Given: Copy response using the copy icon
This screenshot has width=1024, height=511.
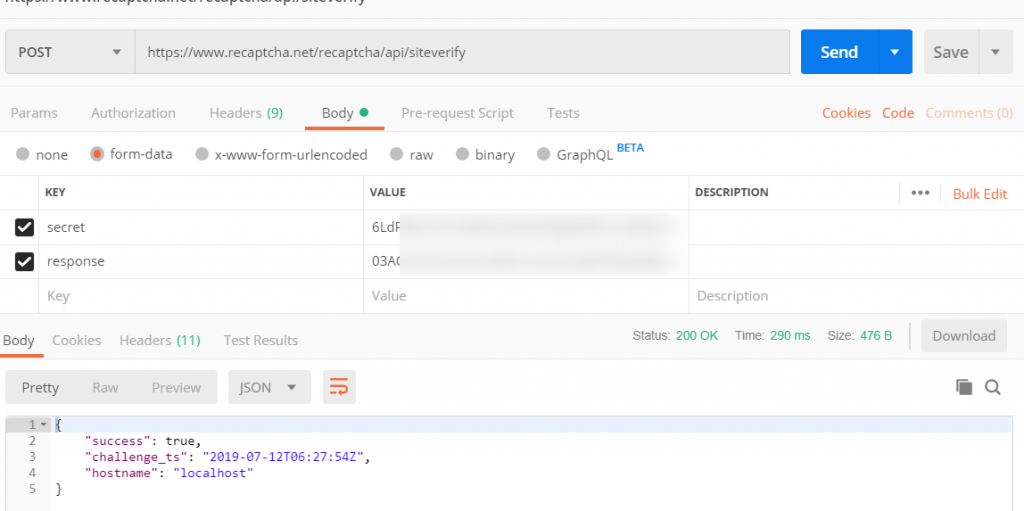Looking at the screenshot, I should coord(964,387).
